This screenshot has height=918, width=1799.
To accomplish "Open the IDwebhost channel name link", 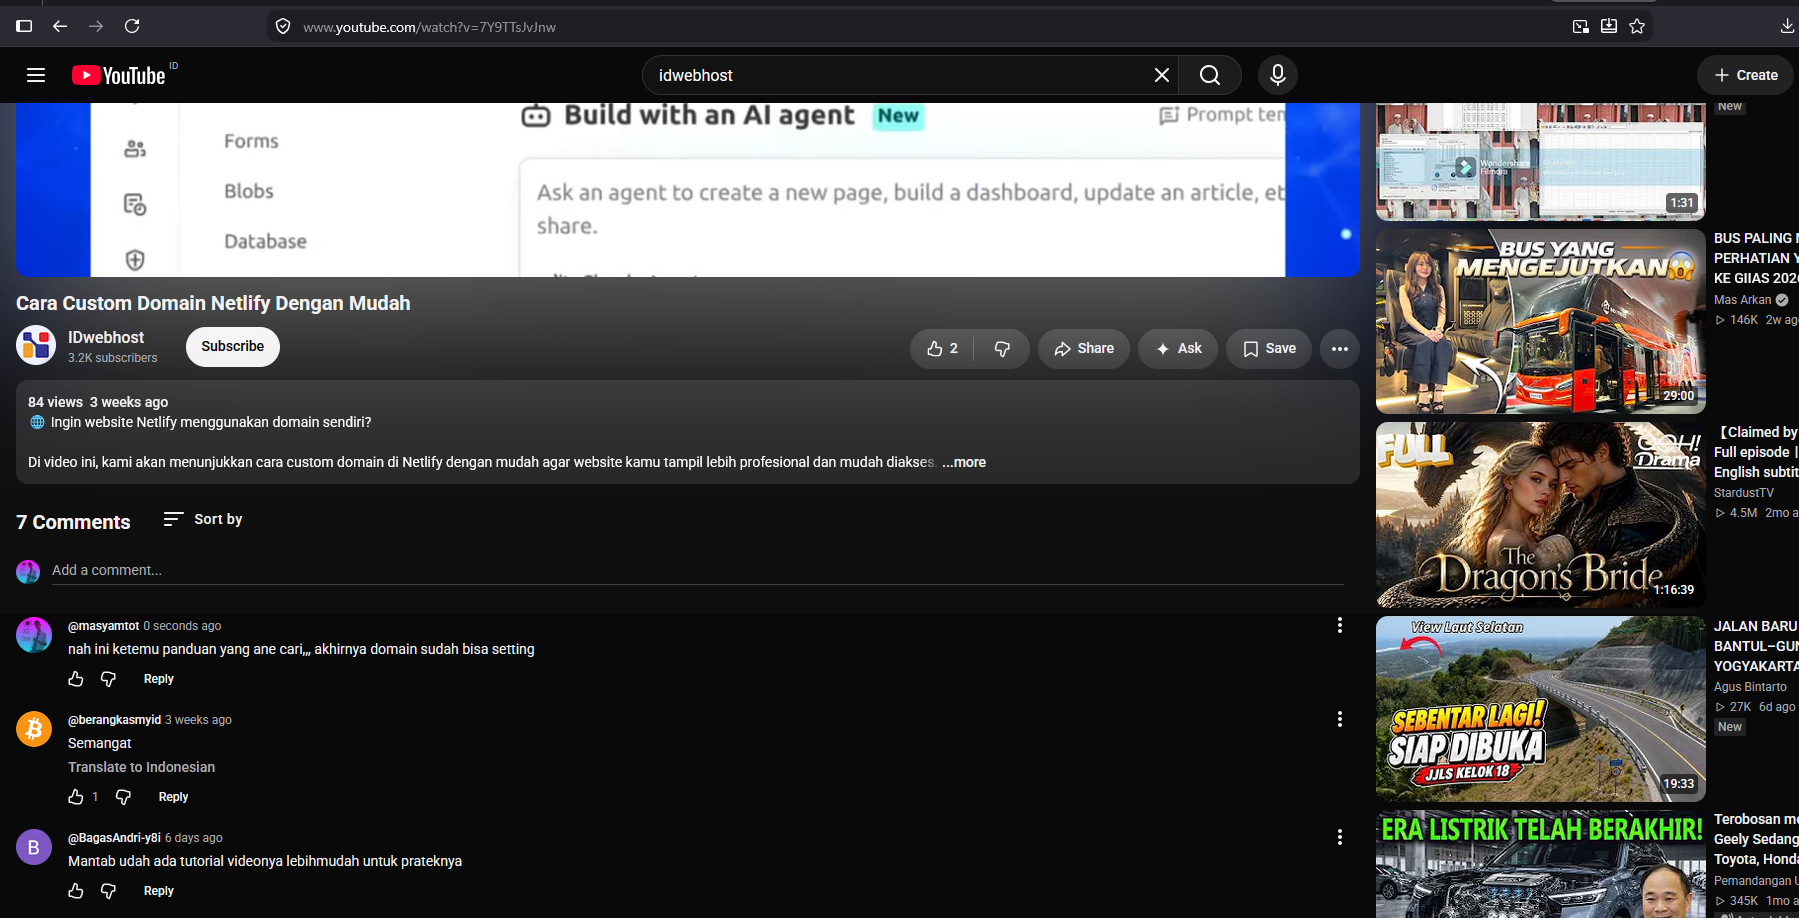I will (x=106, y=338).
